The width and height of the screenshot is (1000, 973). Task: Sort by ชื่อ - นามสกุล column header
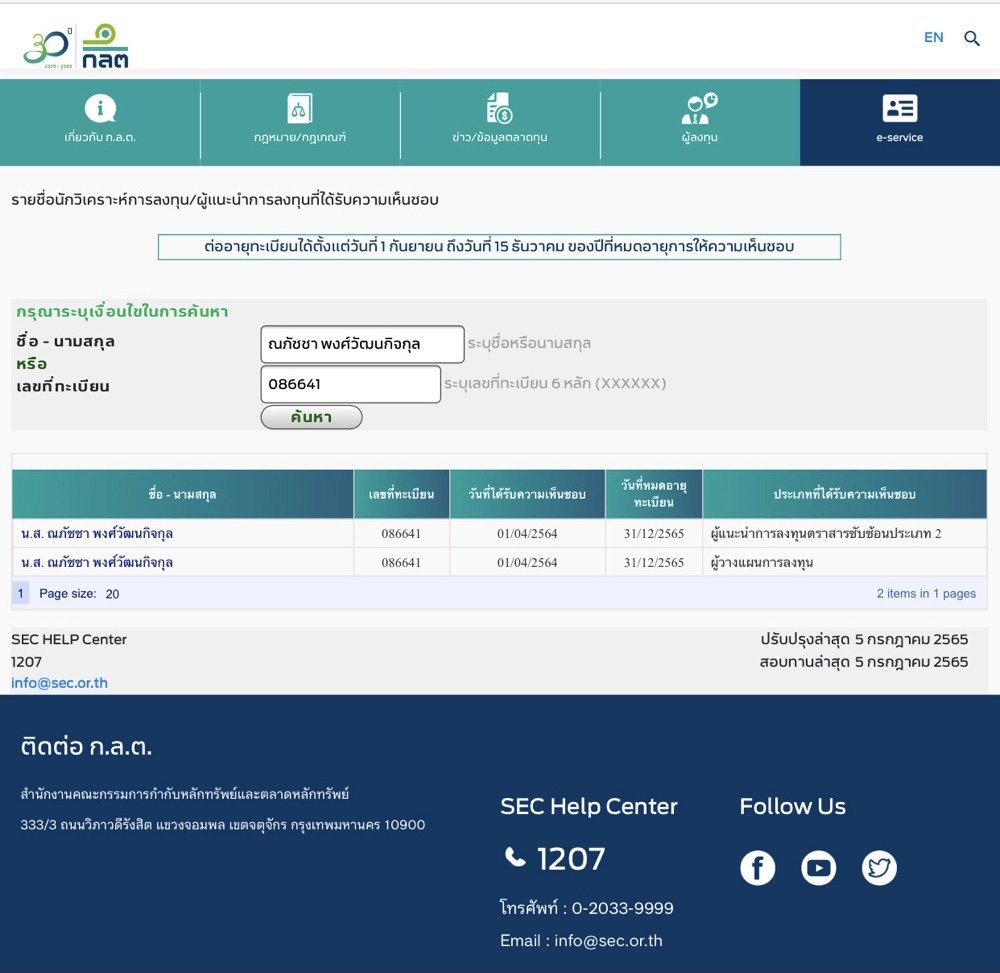tap(182, 494)
